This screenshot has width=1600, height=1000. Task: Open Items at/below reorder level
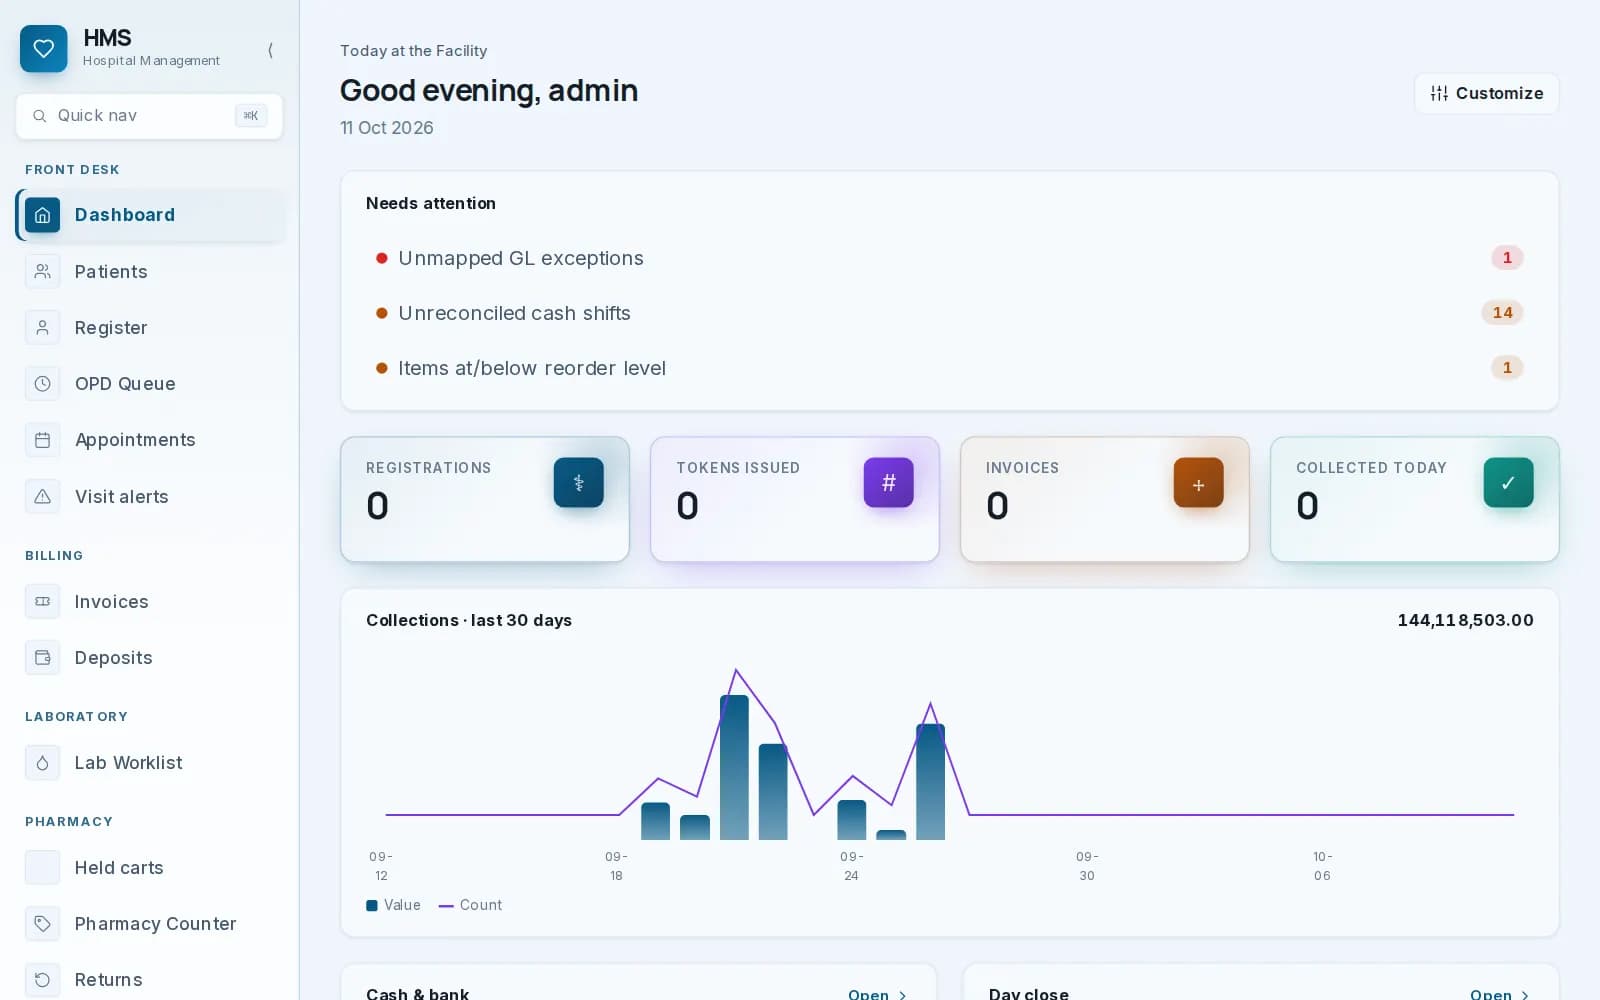point(949,368)
